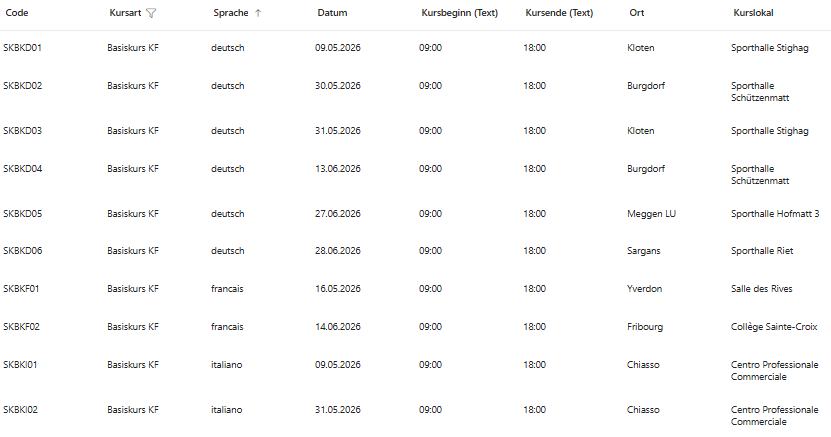Click the filter icon beside Kursart
831x437 pixels.
(x=151, y=13)
